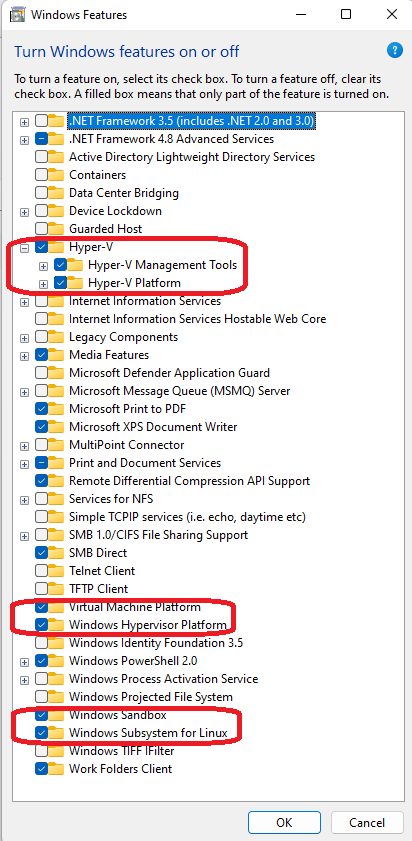This screenshot has width=412, height=841.
Task: Expand Microsoft Message Queue (MSMQ) Server
Action: click(24, 392)
